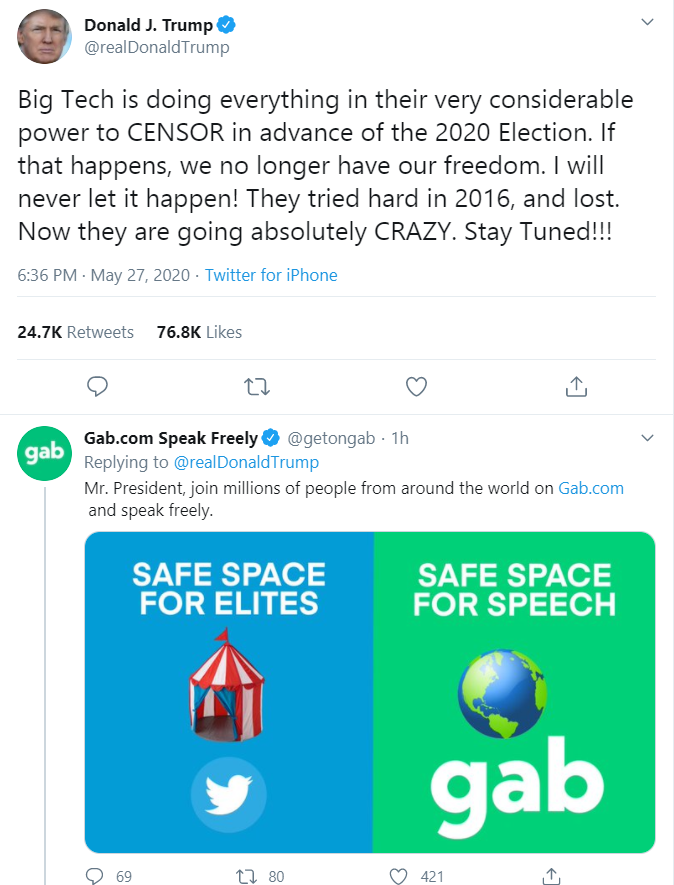Image resolution: width=674 pixels, height=885 pixels.
Task: Follow the Gab.com link in tweet text
Action: tap(590, 488)
